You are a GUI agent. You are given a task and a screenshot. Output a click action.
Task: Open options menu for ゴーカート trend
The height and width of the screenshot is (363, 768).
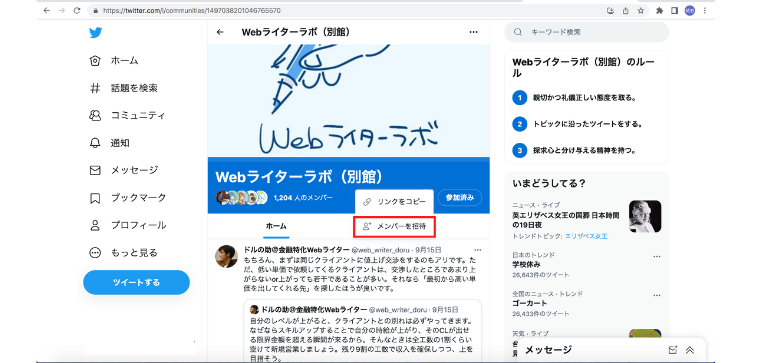pos(657,295)
